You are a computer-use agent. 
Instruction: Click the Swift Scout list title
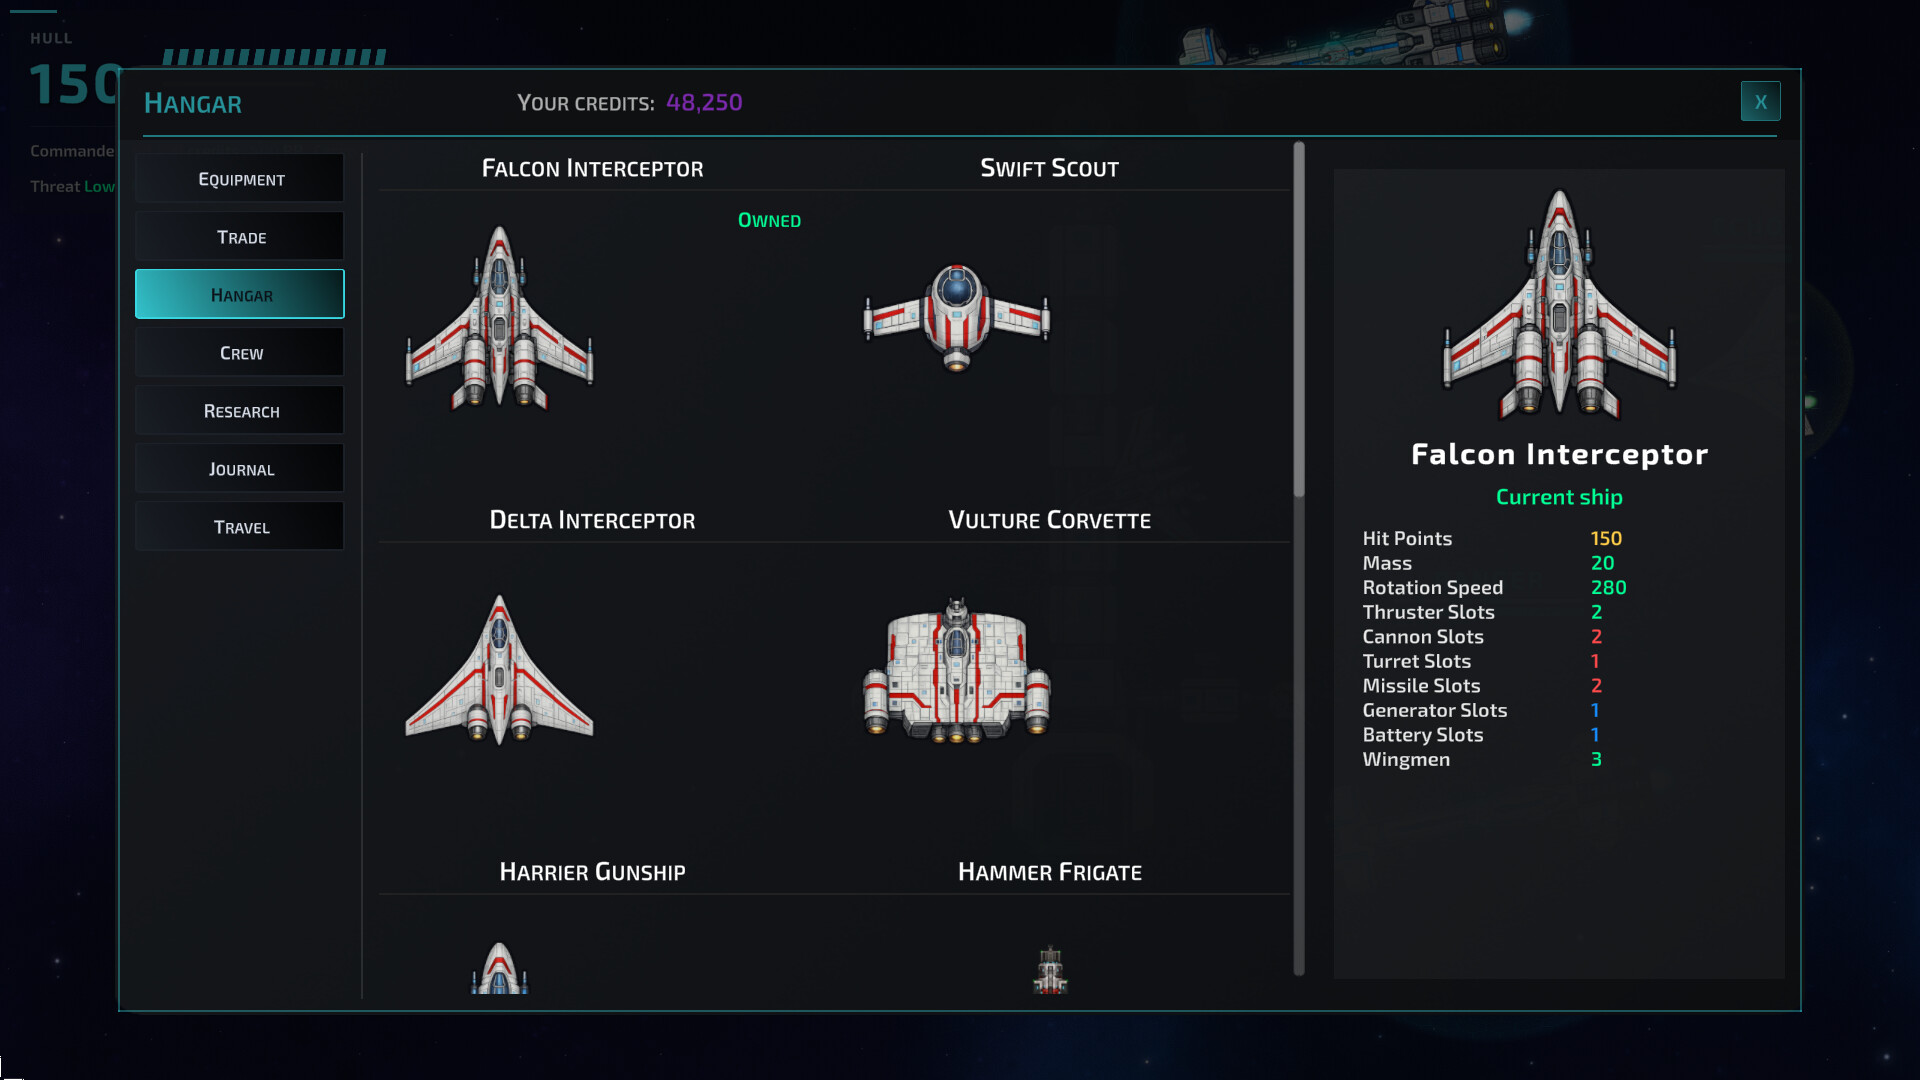click(1049, 168)
